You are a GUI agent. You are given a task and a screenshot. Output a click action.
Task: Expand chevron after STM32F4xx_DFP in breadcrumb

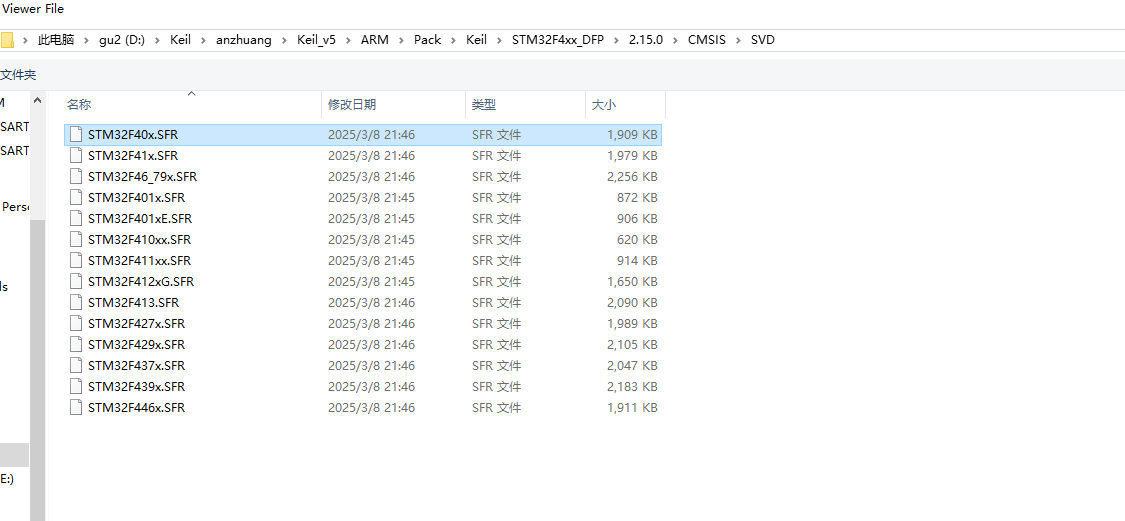point(617,40)
